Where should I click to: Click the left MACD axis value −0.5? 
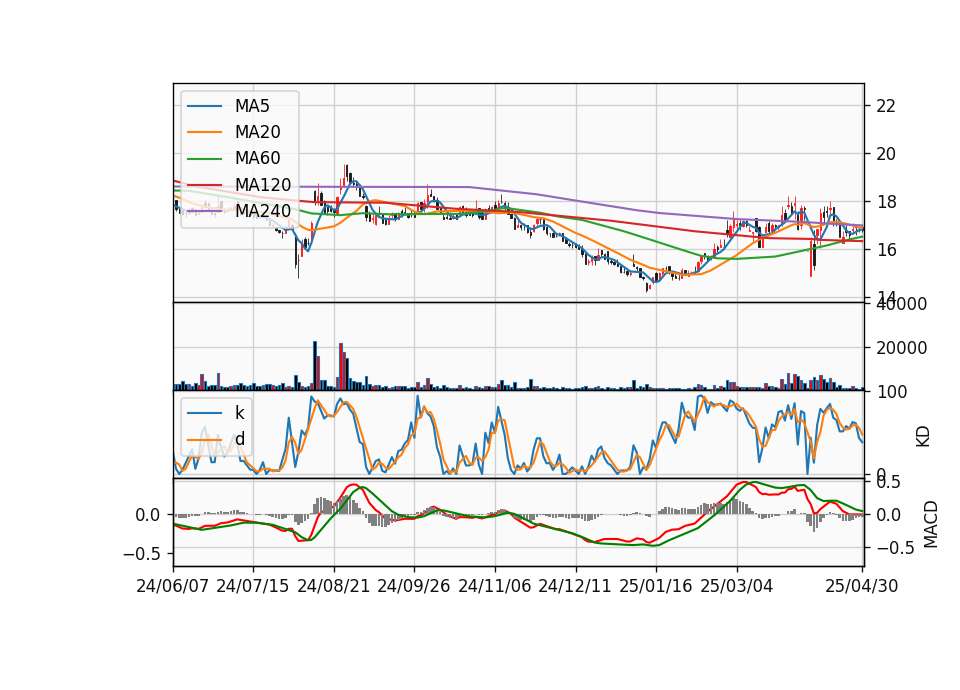142,553
